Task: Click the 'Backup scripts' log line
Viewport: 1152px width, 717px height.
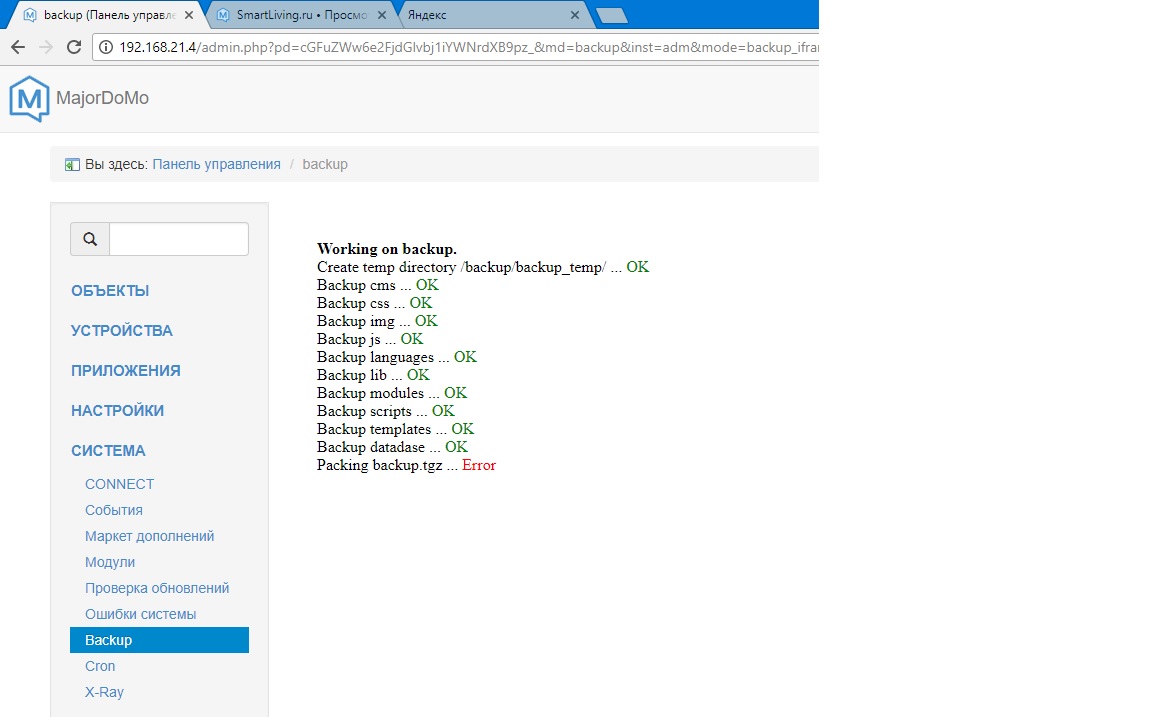Action: click(x=386, y=411)
